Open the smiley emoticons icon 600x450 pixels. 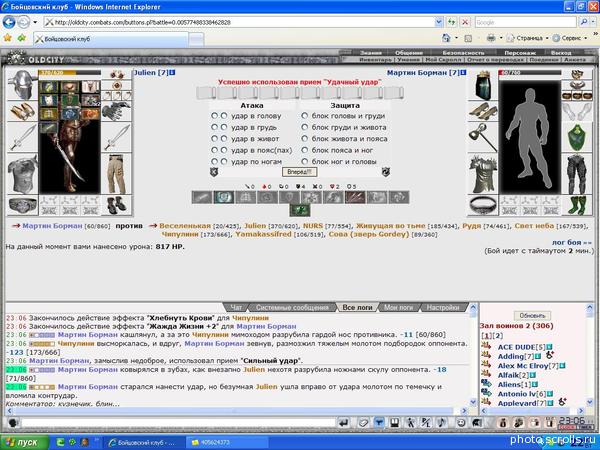tap(461, 422)
